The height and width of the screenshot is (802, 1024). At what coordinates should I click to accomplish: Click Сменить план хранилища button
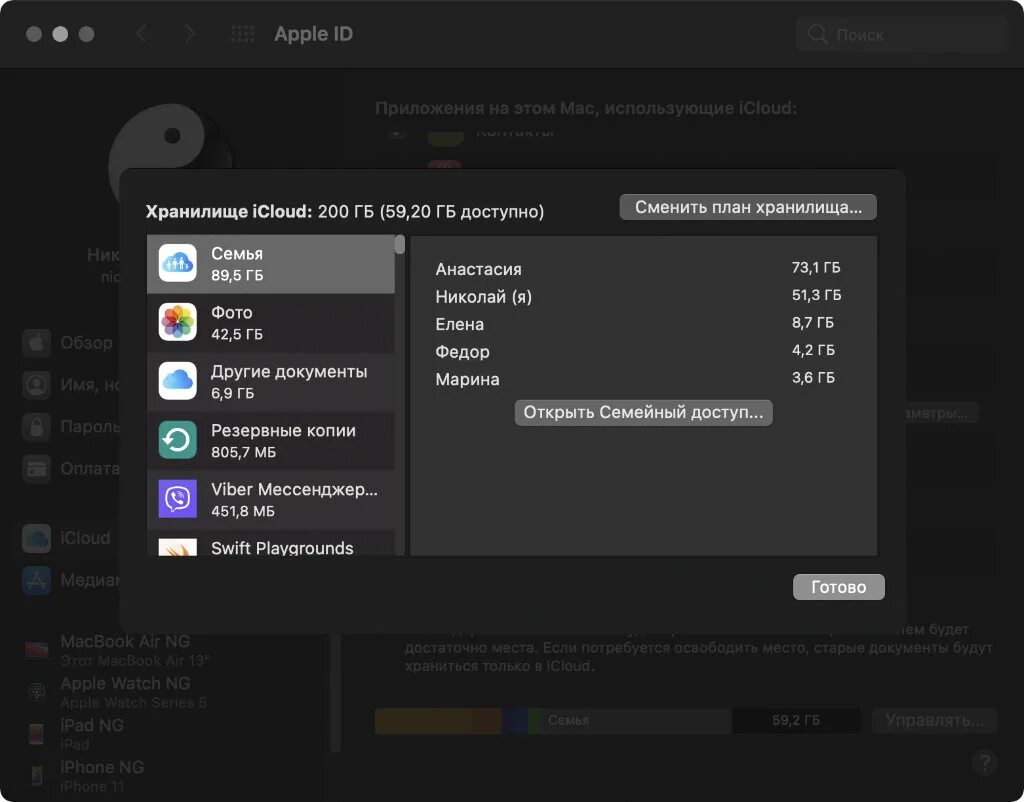pos(748,207)
